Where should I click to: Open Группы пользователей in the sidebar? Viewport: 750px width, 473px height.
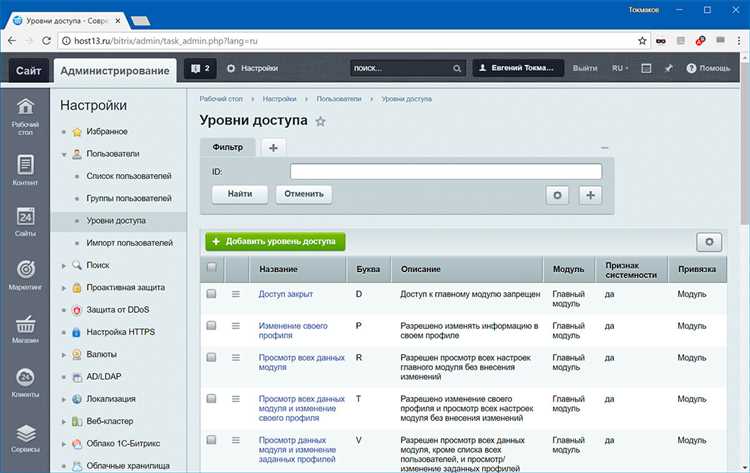tap(129, 198)
